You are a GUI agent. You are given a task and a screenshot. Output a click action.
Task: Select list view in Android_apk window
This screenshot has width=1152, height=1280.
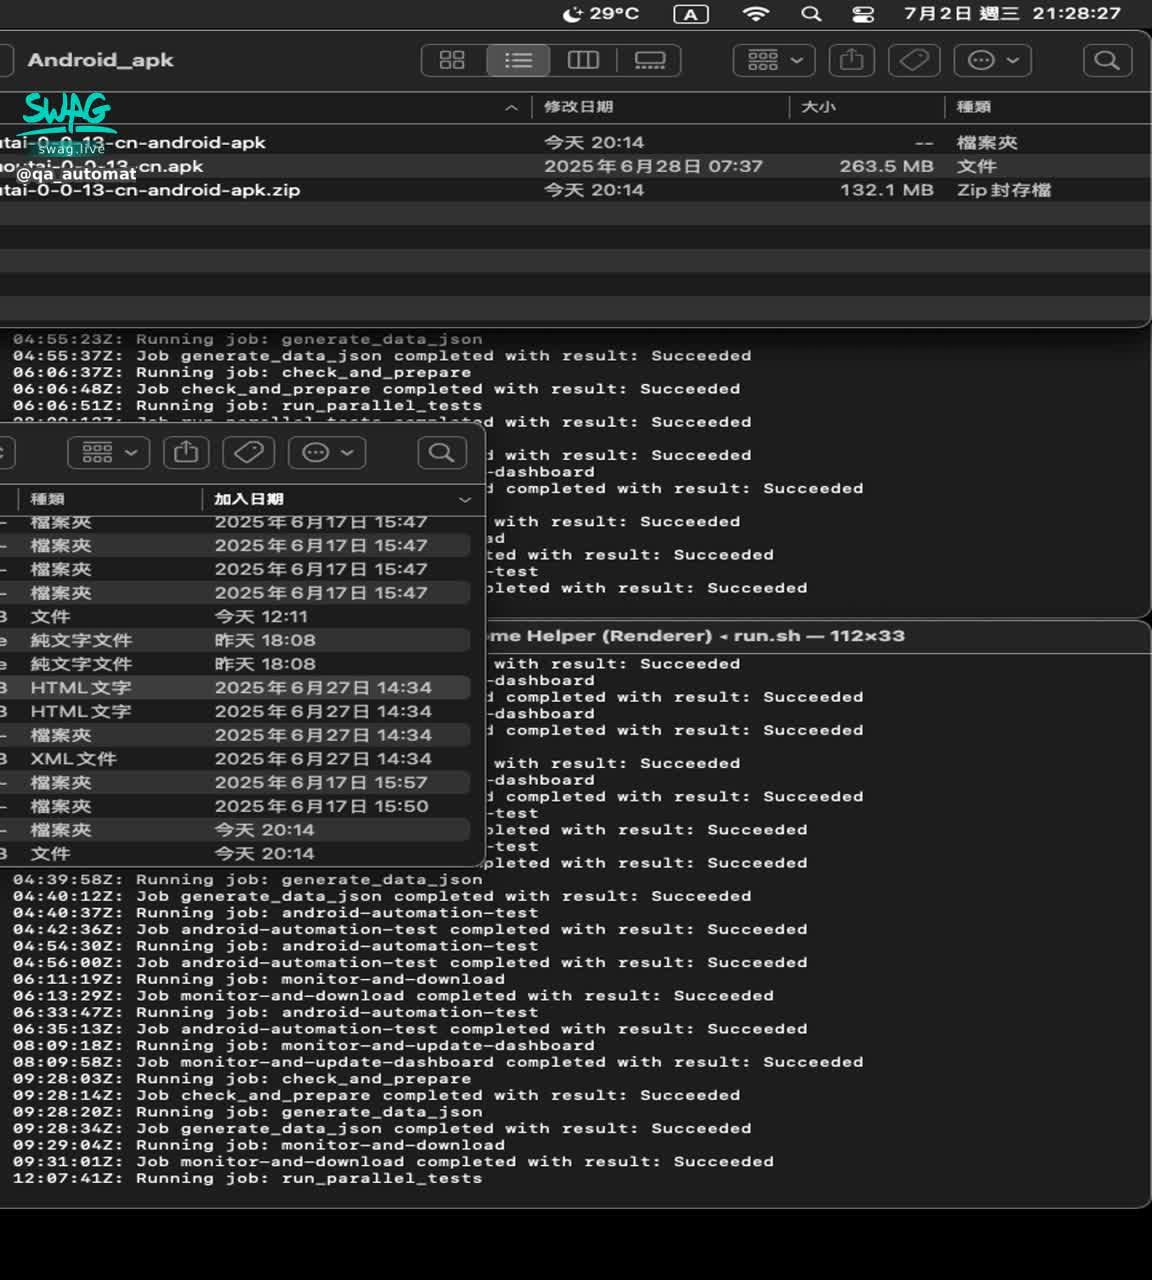(518, 60)
